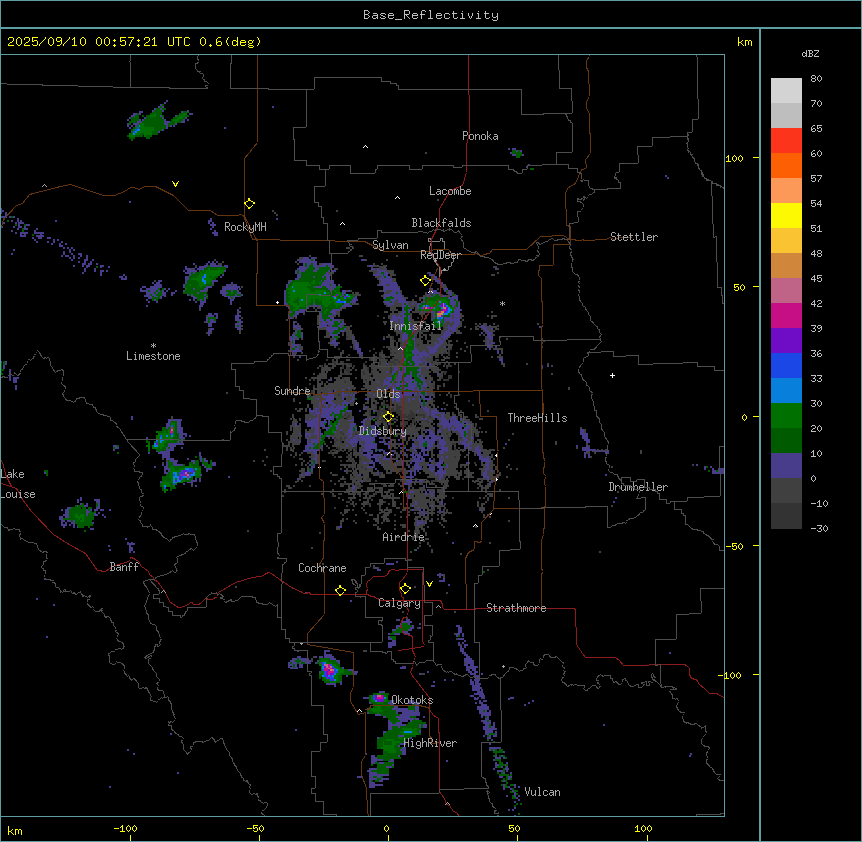Click the yellow diamond marker south of RedDeer
Image resolution: width=862 pixels, height=842 pixels.
[425, 281]
